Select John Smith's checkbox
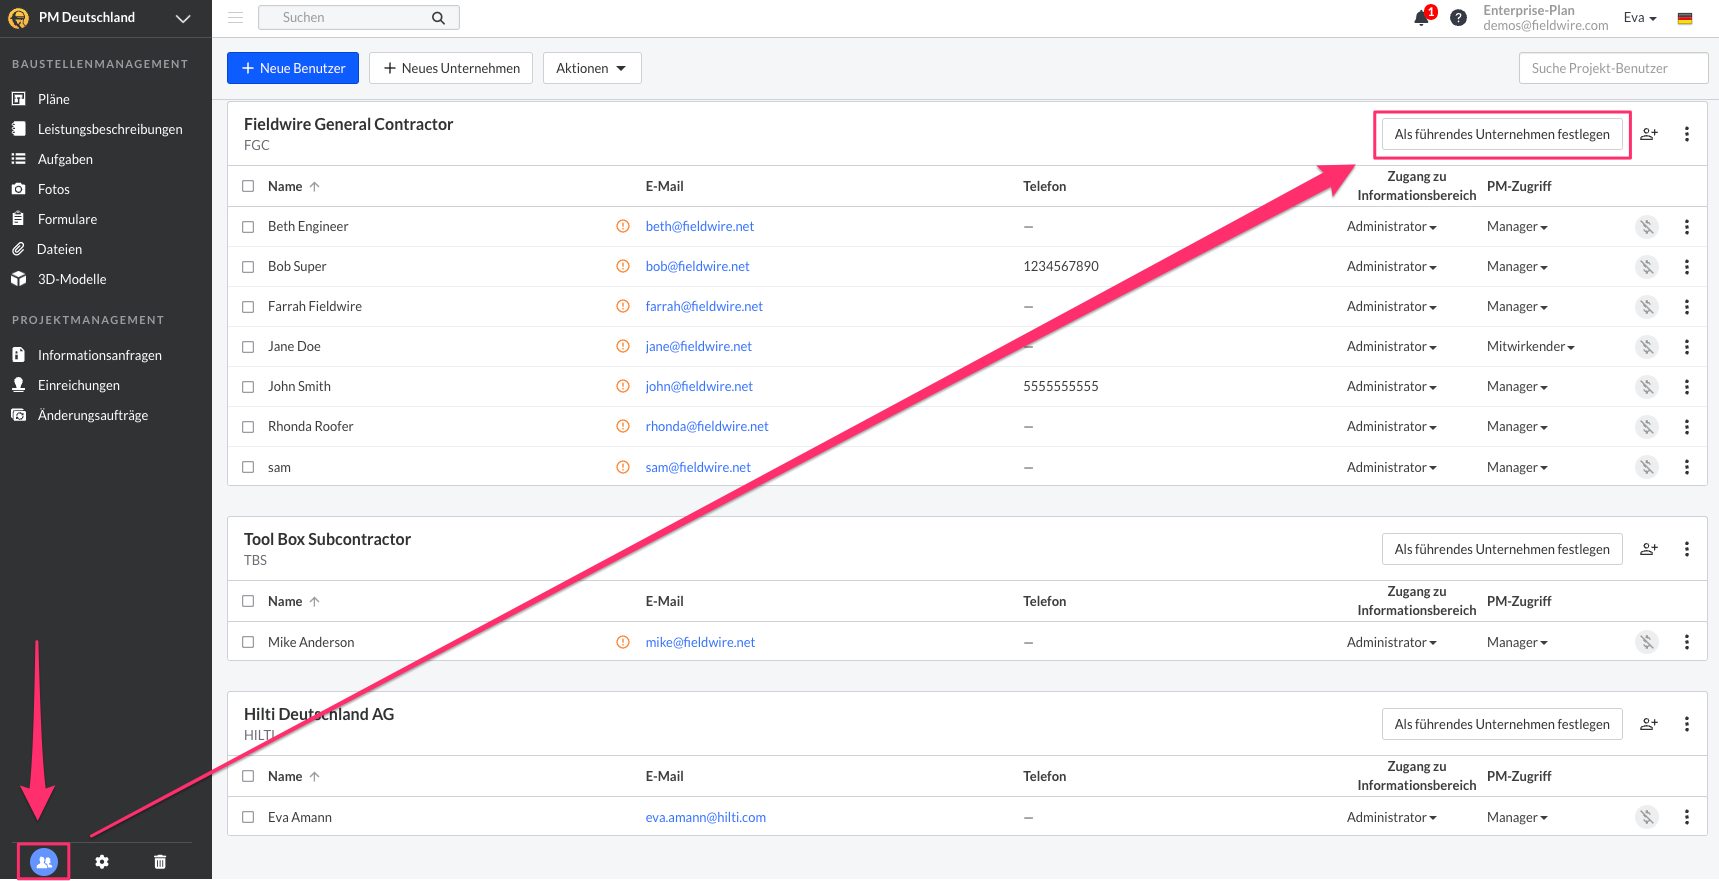Screen dimensions: 1719x881 click(x=248, y=387)
